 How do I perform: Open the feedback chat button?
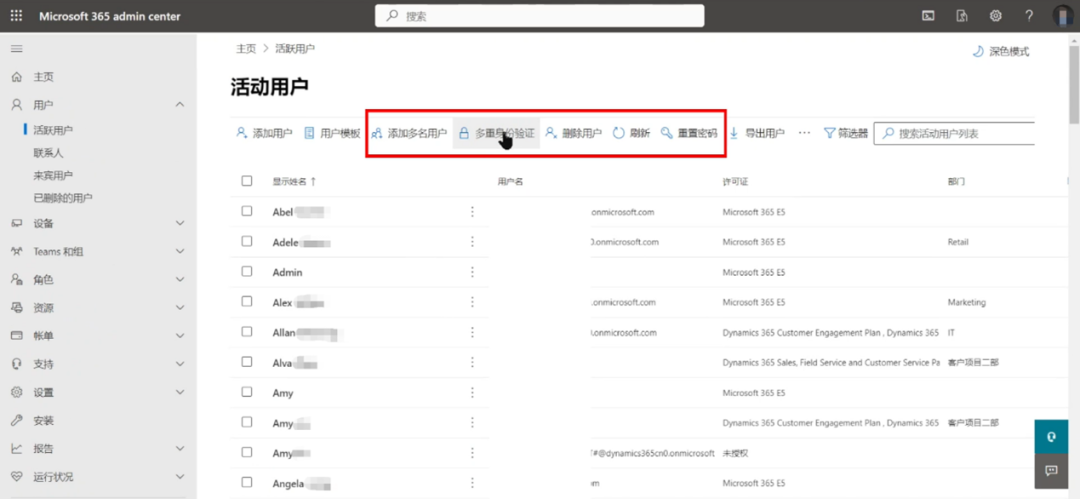[1051, 471]
